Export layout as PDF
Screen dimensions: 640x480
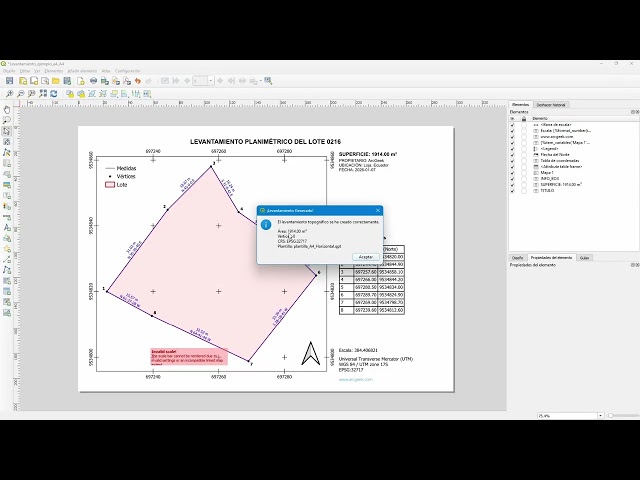pos(127,81)
